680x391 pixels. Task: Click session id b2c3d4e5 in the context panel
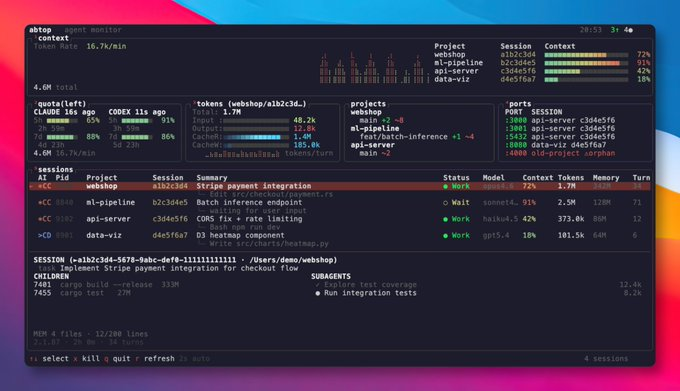click(x=518, y=63)
